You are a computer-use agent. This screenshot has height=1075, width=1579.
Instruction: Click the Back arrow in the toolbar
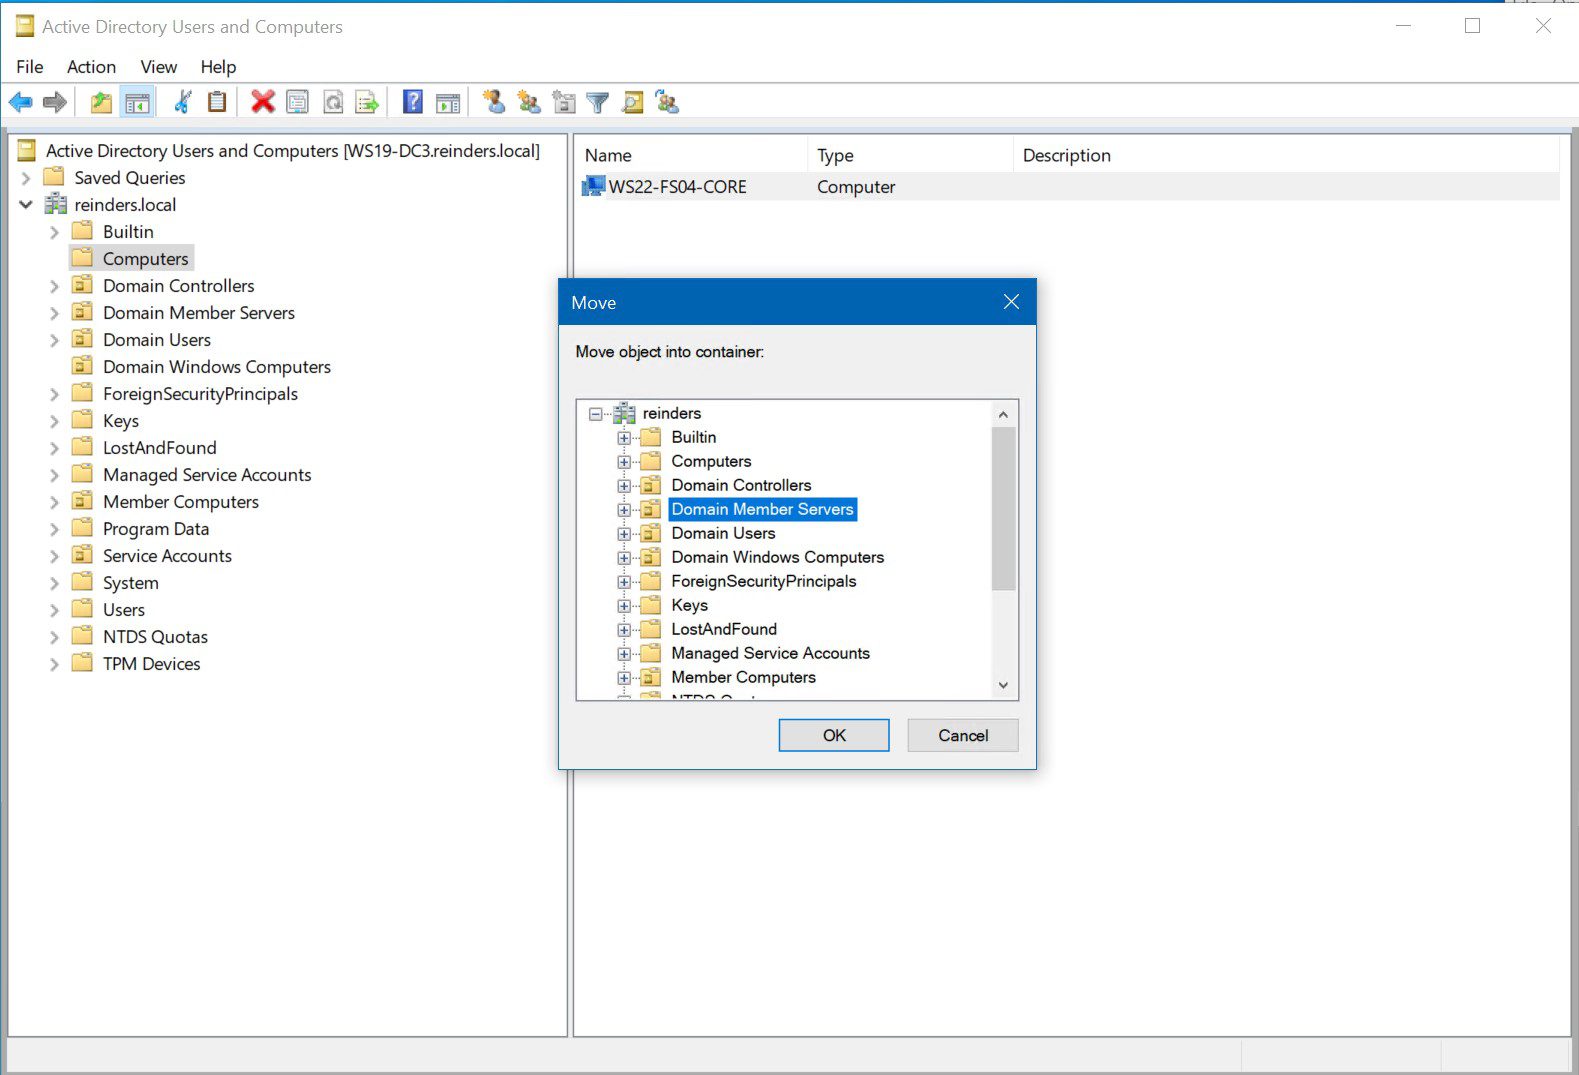coord(21,102)
